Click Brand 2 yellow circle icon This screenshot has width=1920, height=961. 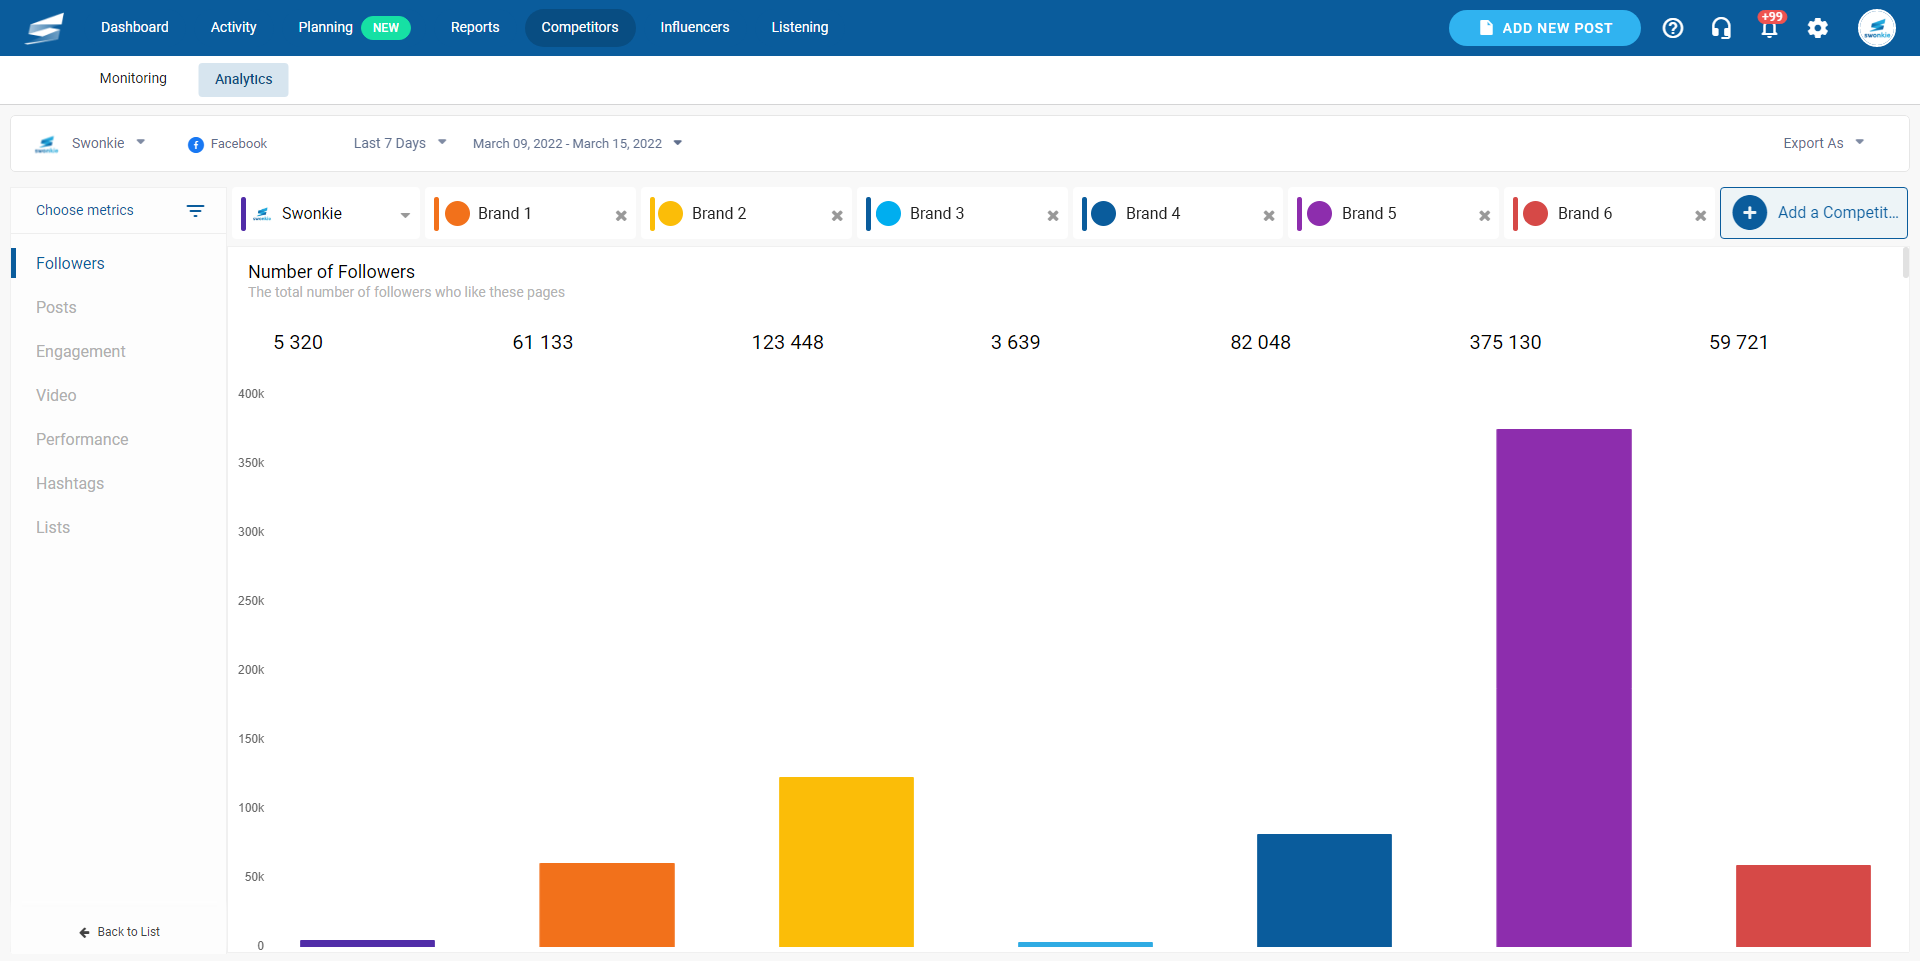(671, 214)
